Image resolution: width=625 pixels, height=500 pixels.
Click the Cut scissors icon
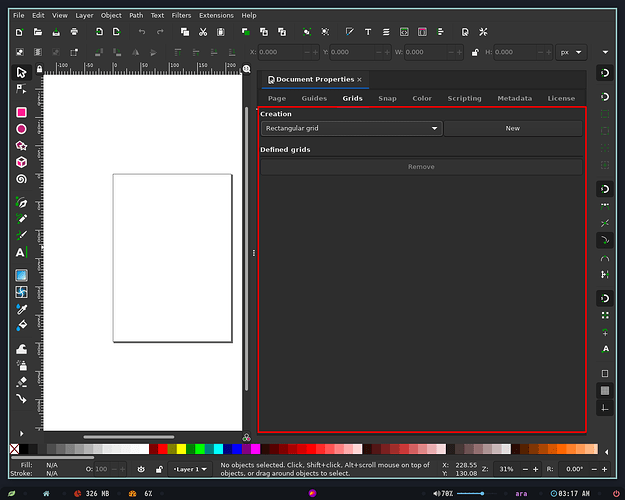coord(203,32)
